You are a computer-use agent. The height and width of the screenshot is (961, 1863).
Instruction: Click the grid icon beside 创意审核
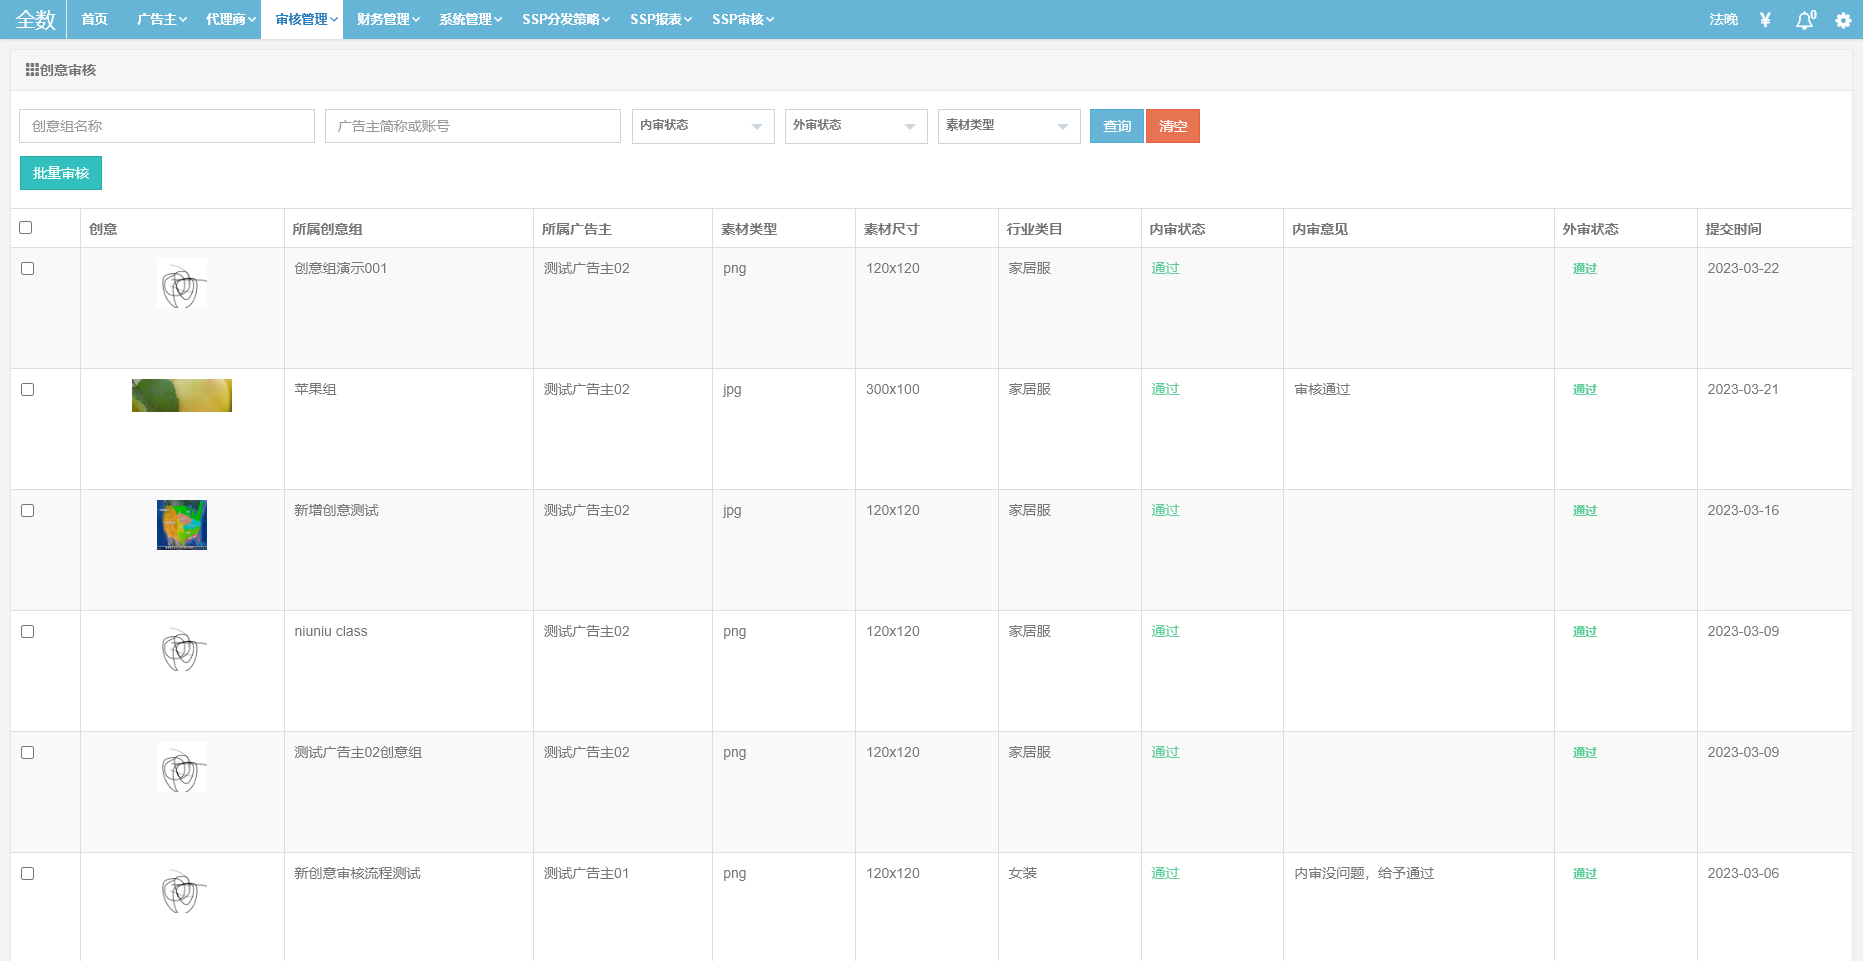pos(32,70)
